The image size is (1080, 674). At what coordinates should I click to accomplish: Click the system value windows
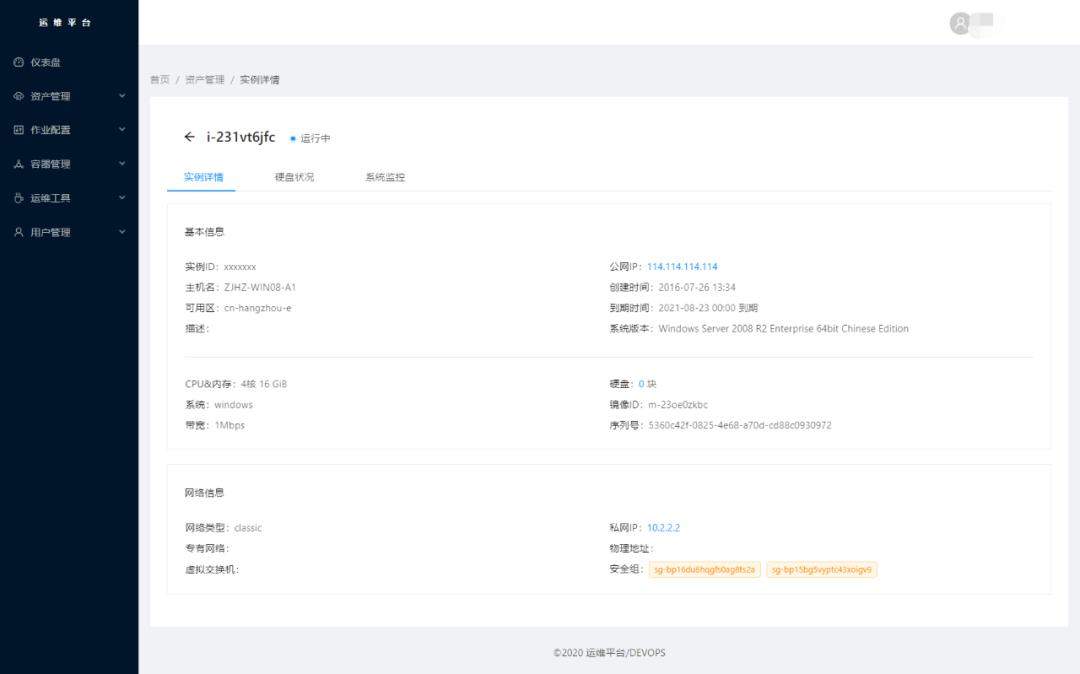tap(233, 405)
